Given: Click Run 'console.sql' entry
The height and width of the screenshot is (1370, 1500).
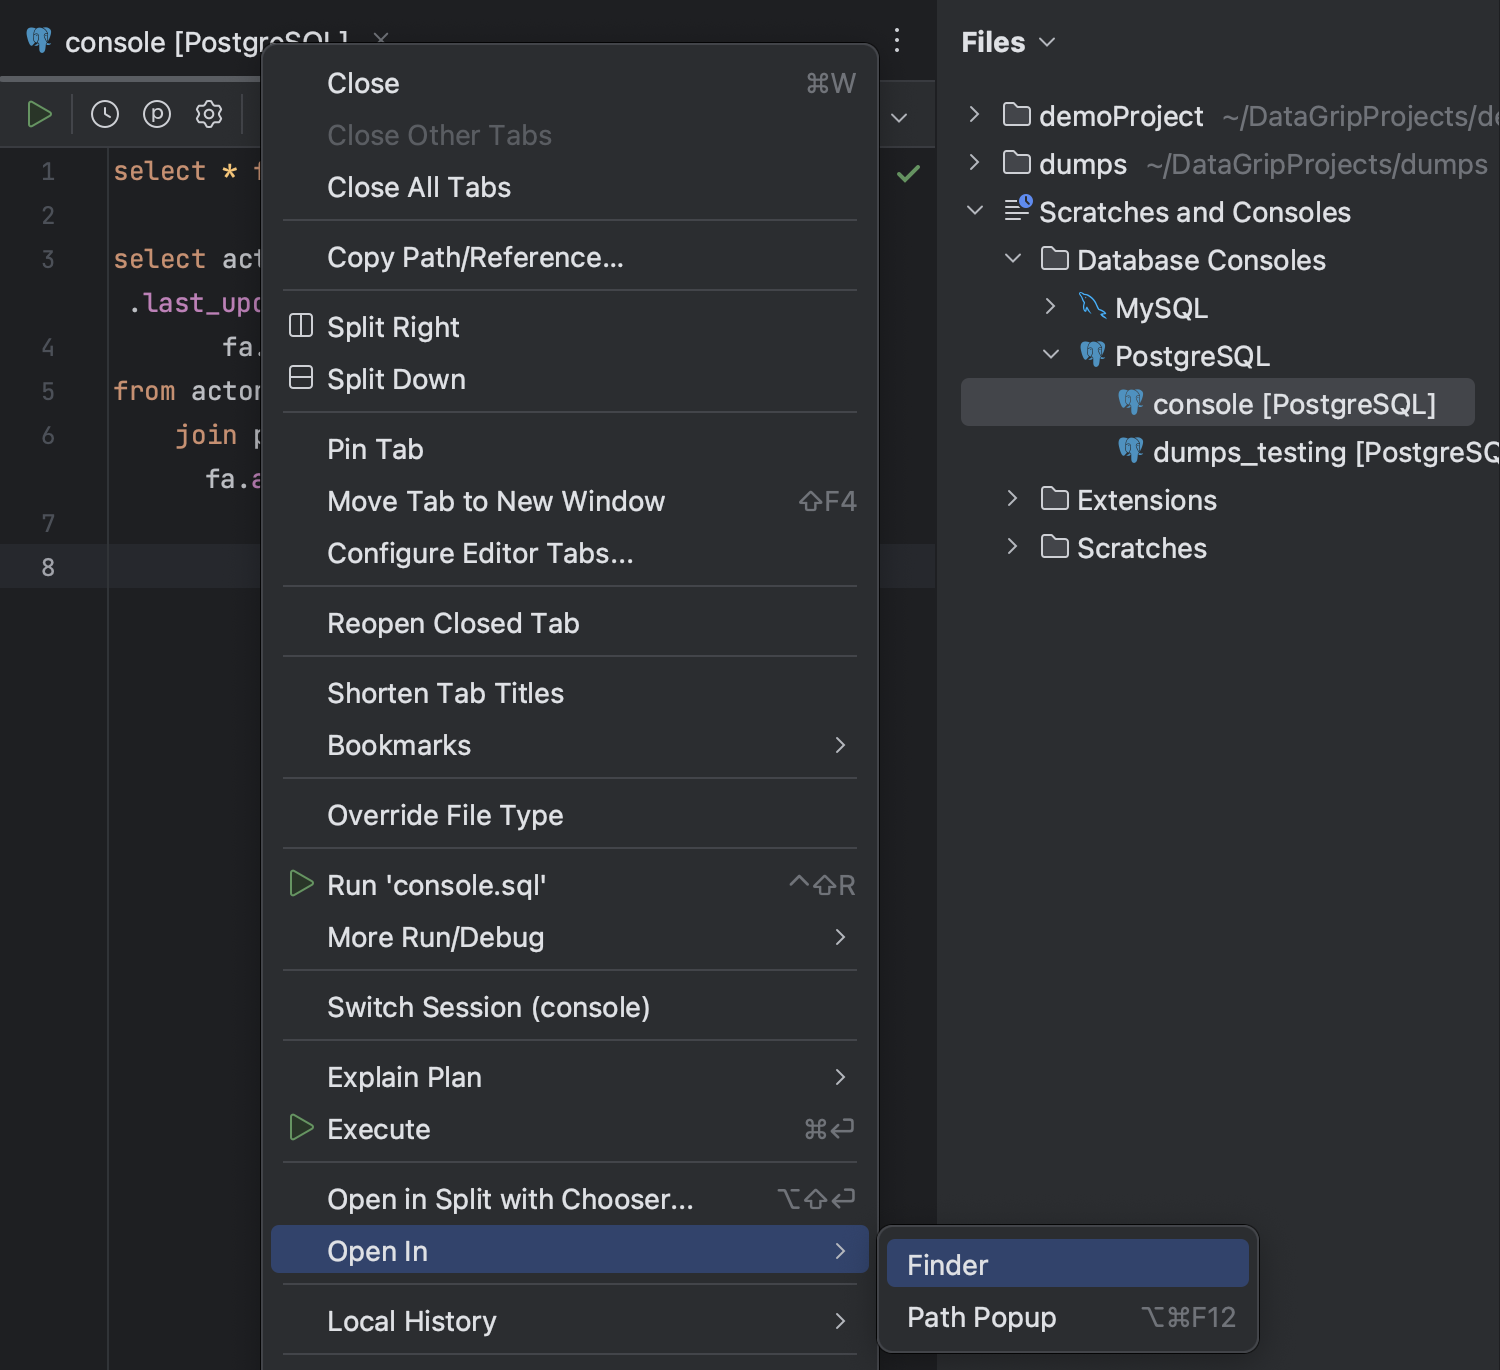Looking at the screenshot, I should pyautogui.click(x=437, y=884).
